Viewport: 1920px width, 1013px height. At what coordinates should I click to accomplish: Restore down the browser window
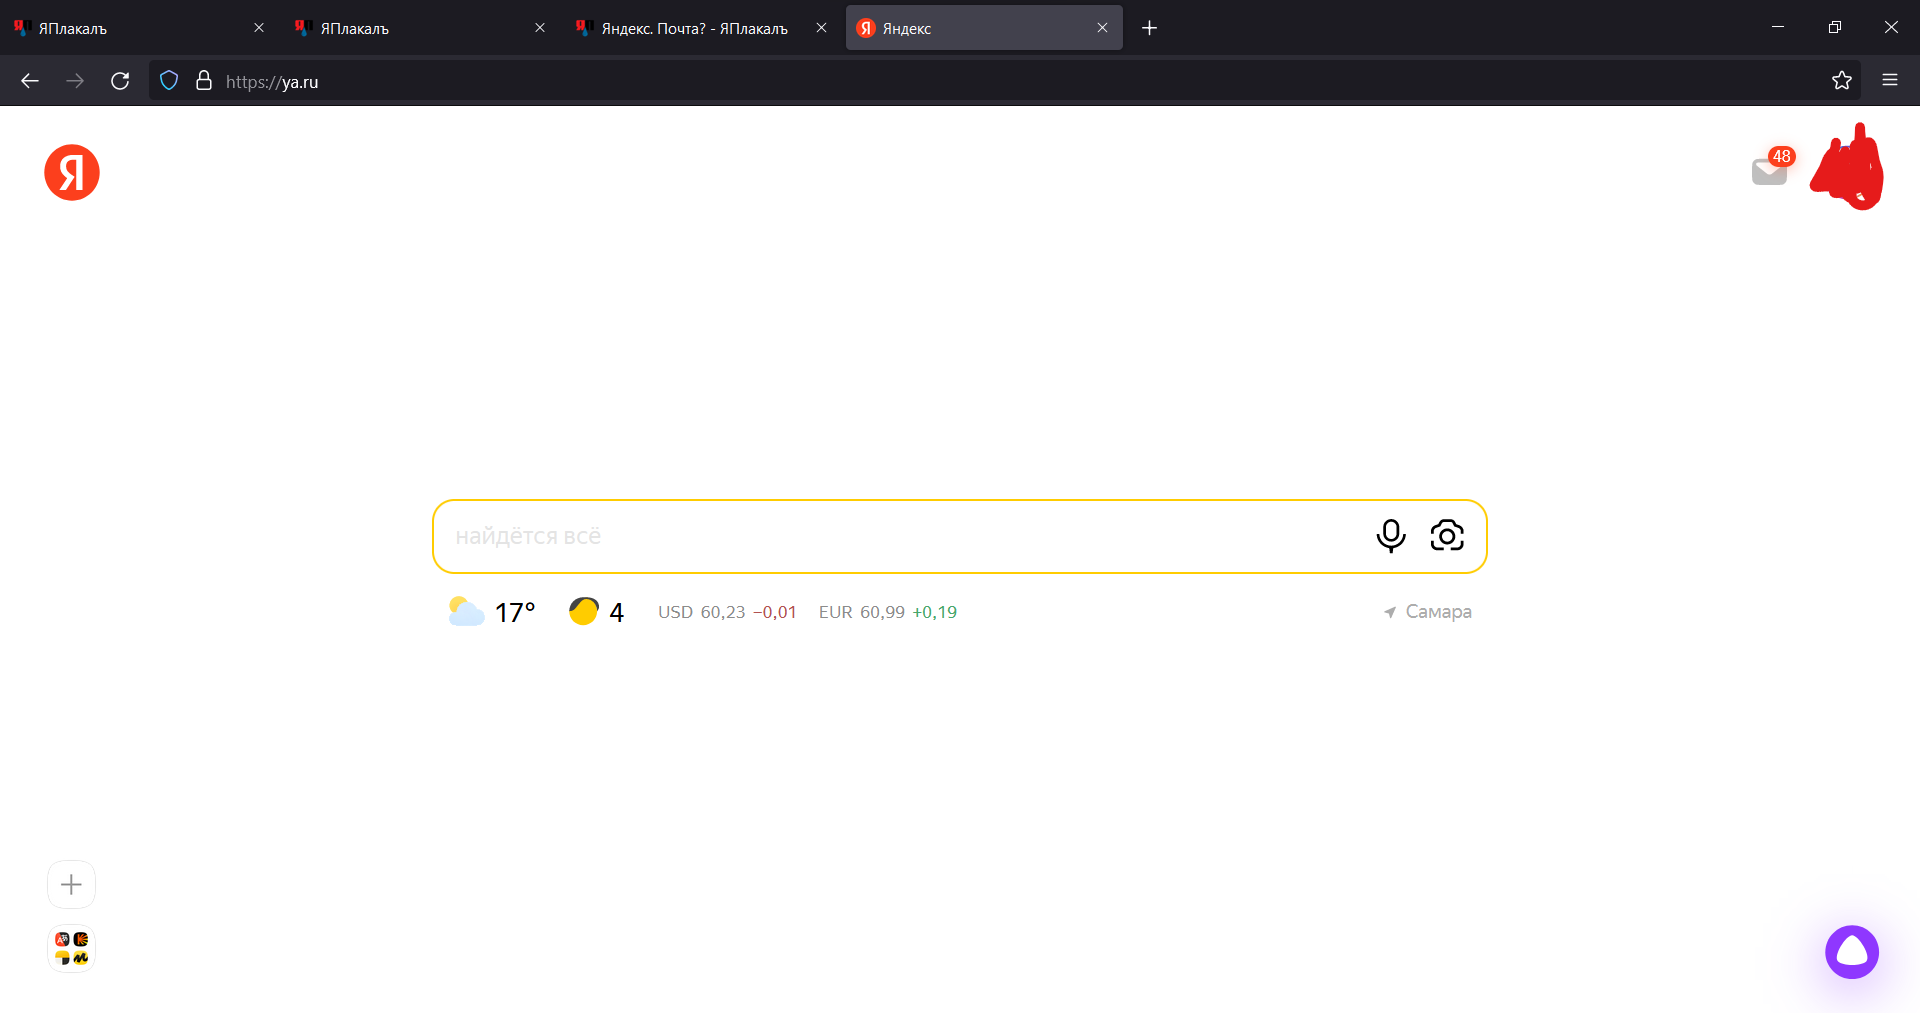pyautogui.click(x=1834, y=27)
